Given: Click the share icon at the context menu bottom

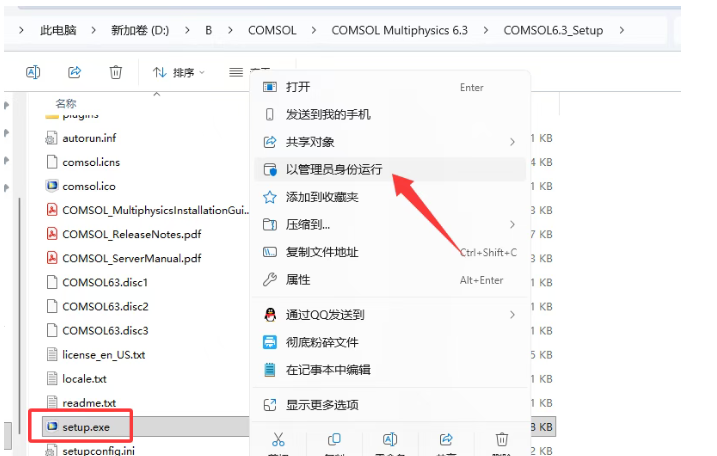Looking at the screenshot, I should pos(446,440).
